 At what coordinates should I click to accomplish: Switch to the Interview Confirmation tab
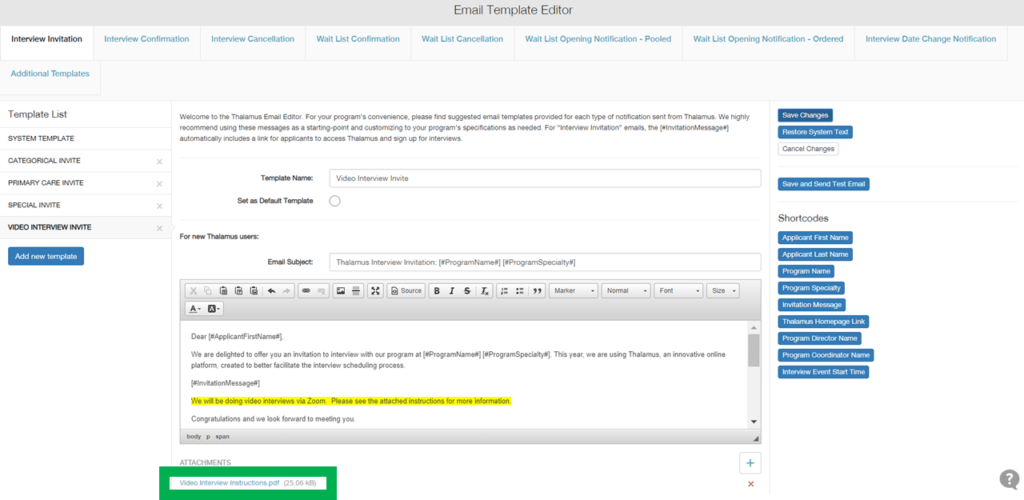click(x=146, y=39)
